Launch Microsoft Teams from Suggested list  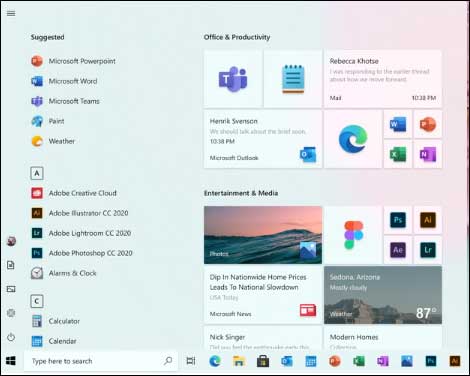pos(65,101)
